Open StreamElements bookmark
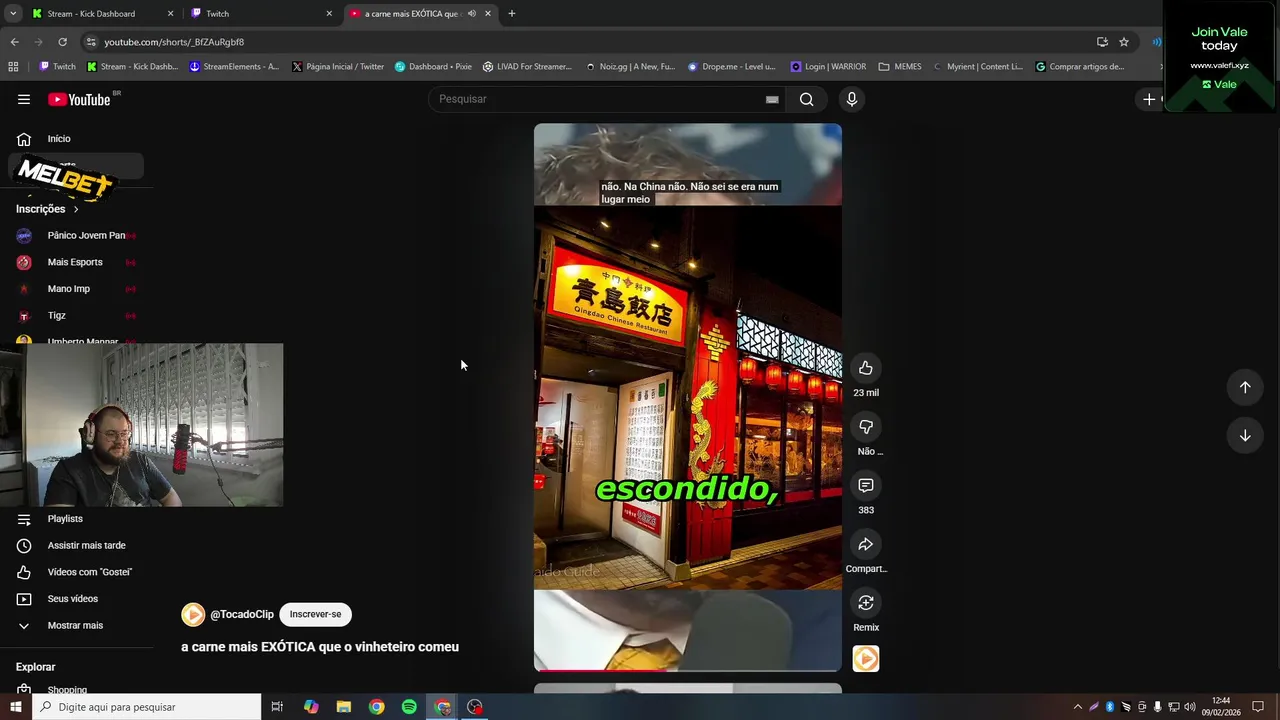 (x=234, y=67)
